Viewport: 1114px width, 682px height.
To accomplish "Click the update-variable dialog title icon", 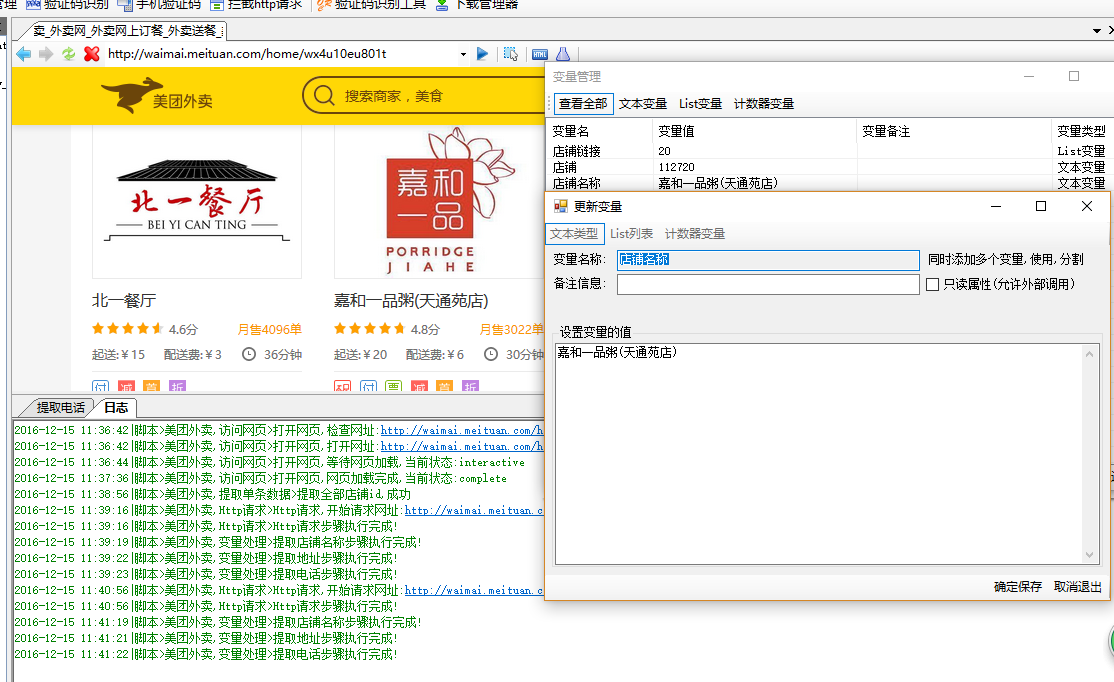I will click(x=561, y=206).
